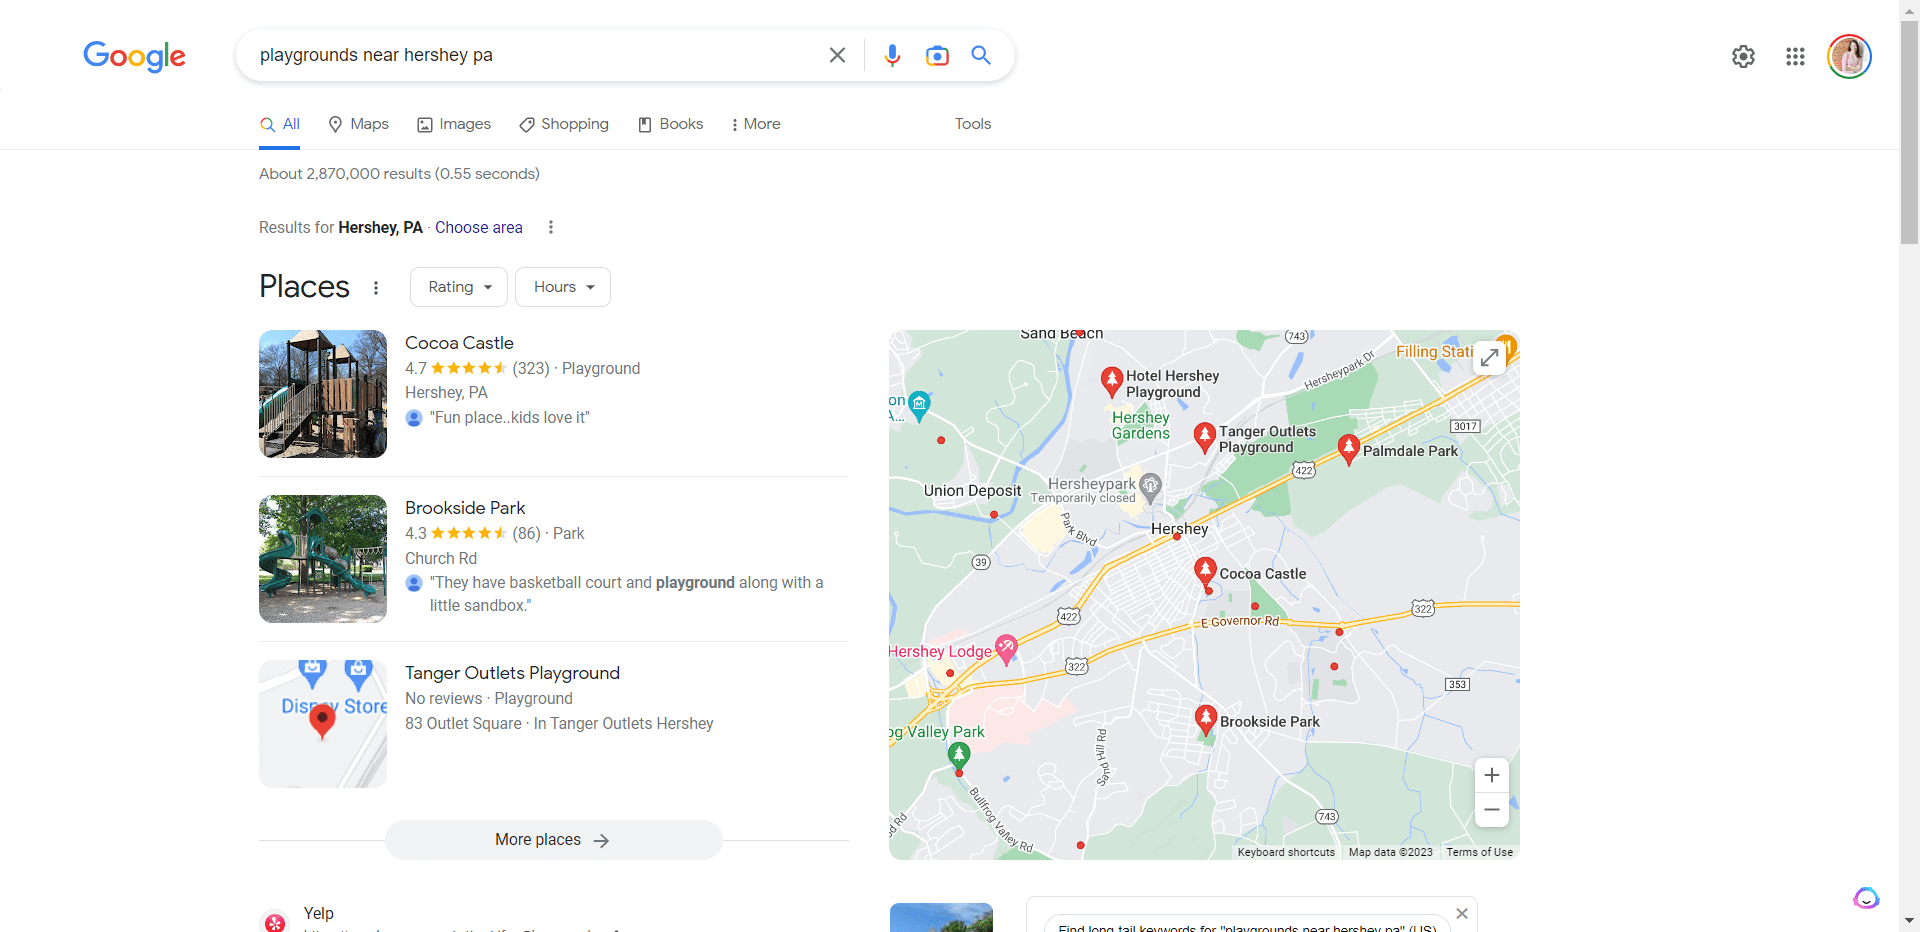
Task: Click the "83 Outlet Square" address text
Action: tap(463, 723)
